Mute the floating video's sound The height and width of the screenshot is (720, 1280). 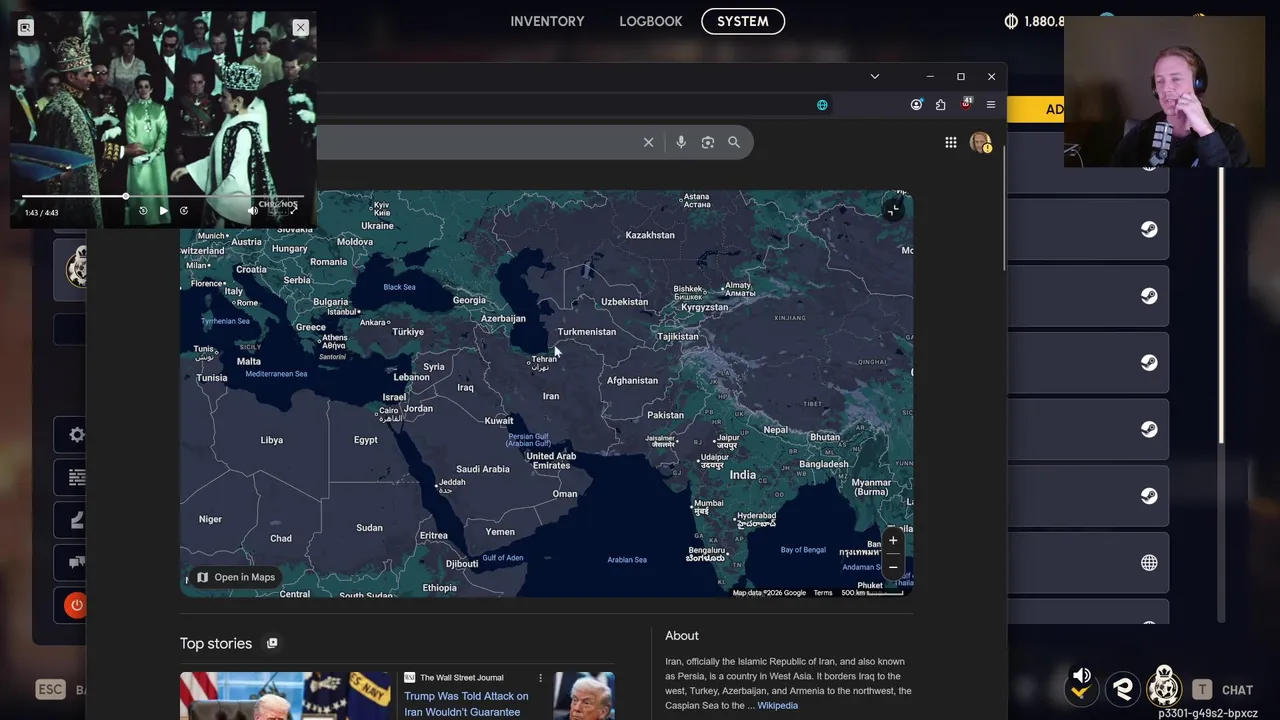click(x=252, y=211)
